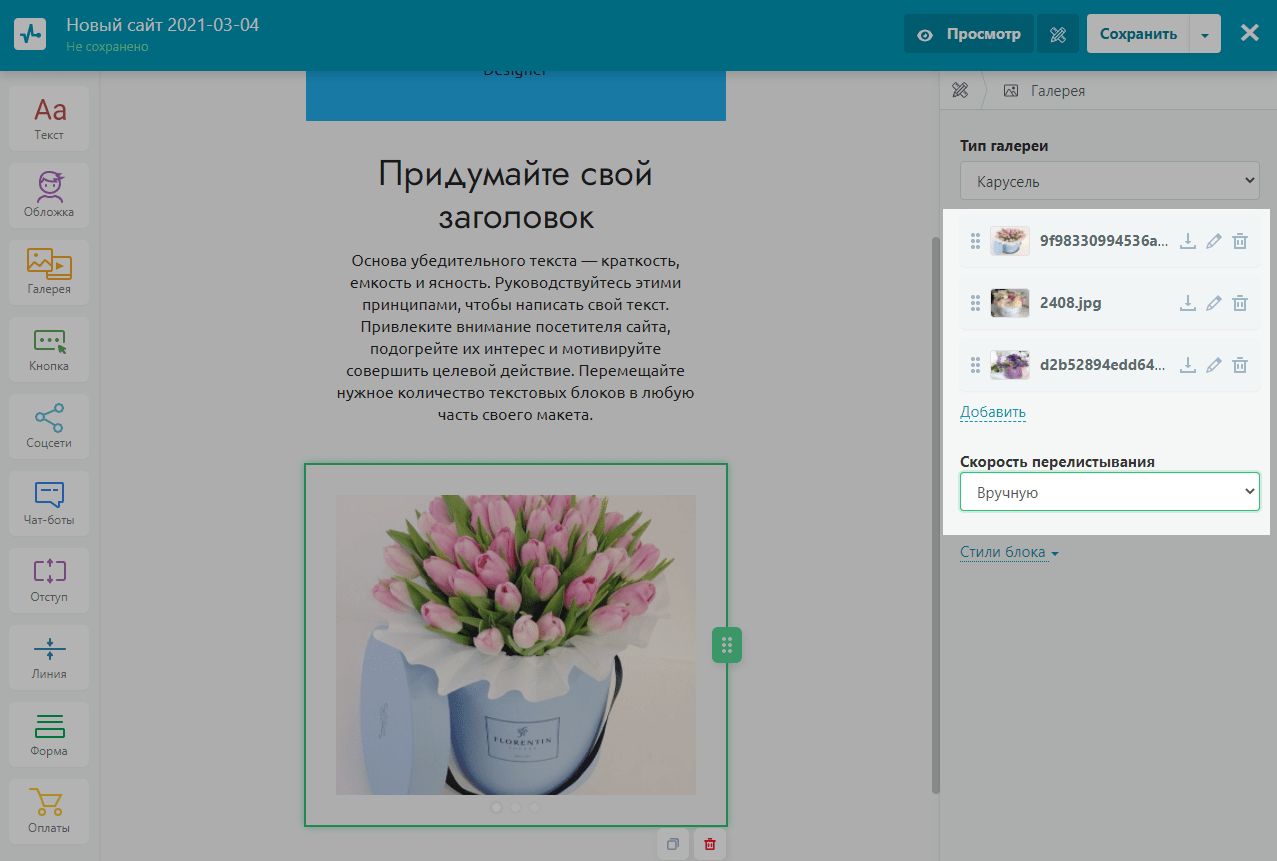Delete the selected gallery block

pos(710,844)
